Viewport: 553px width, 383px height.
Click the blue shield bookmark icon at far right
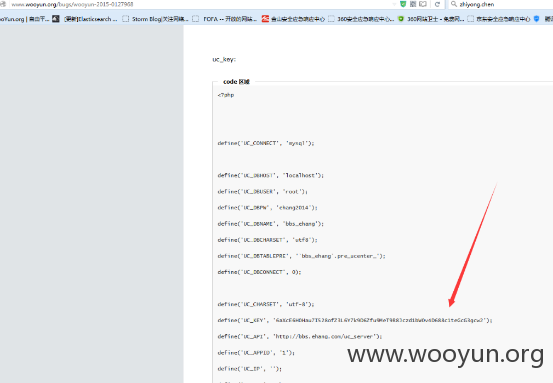536,19
